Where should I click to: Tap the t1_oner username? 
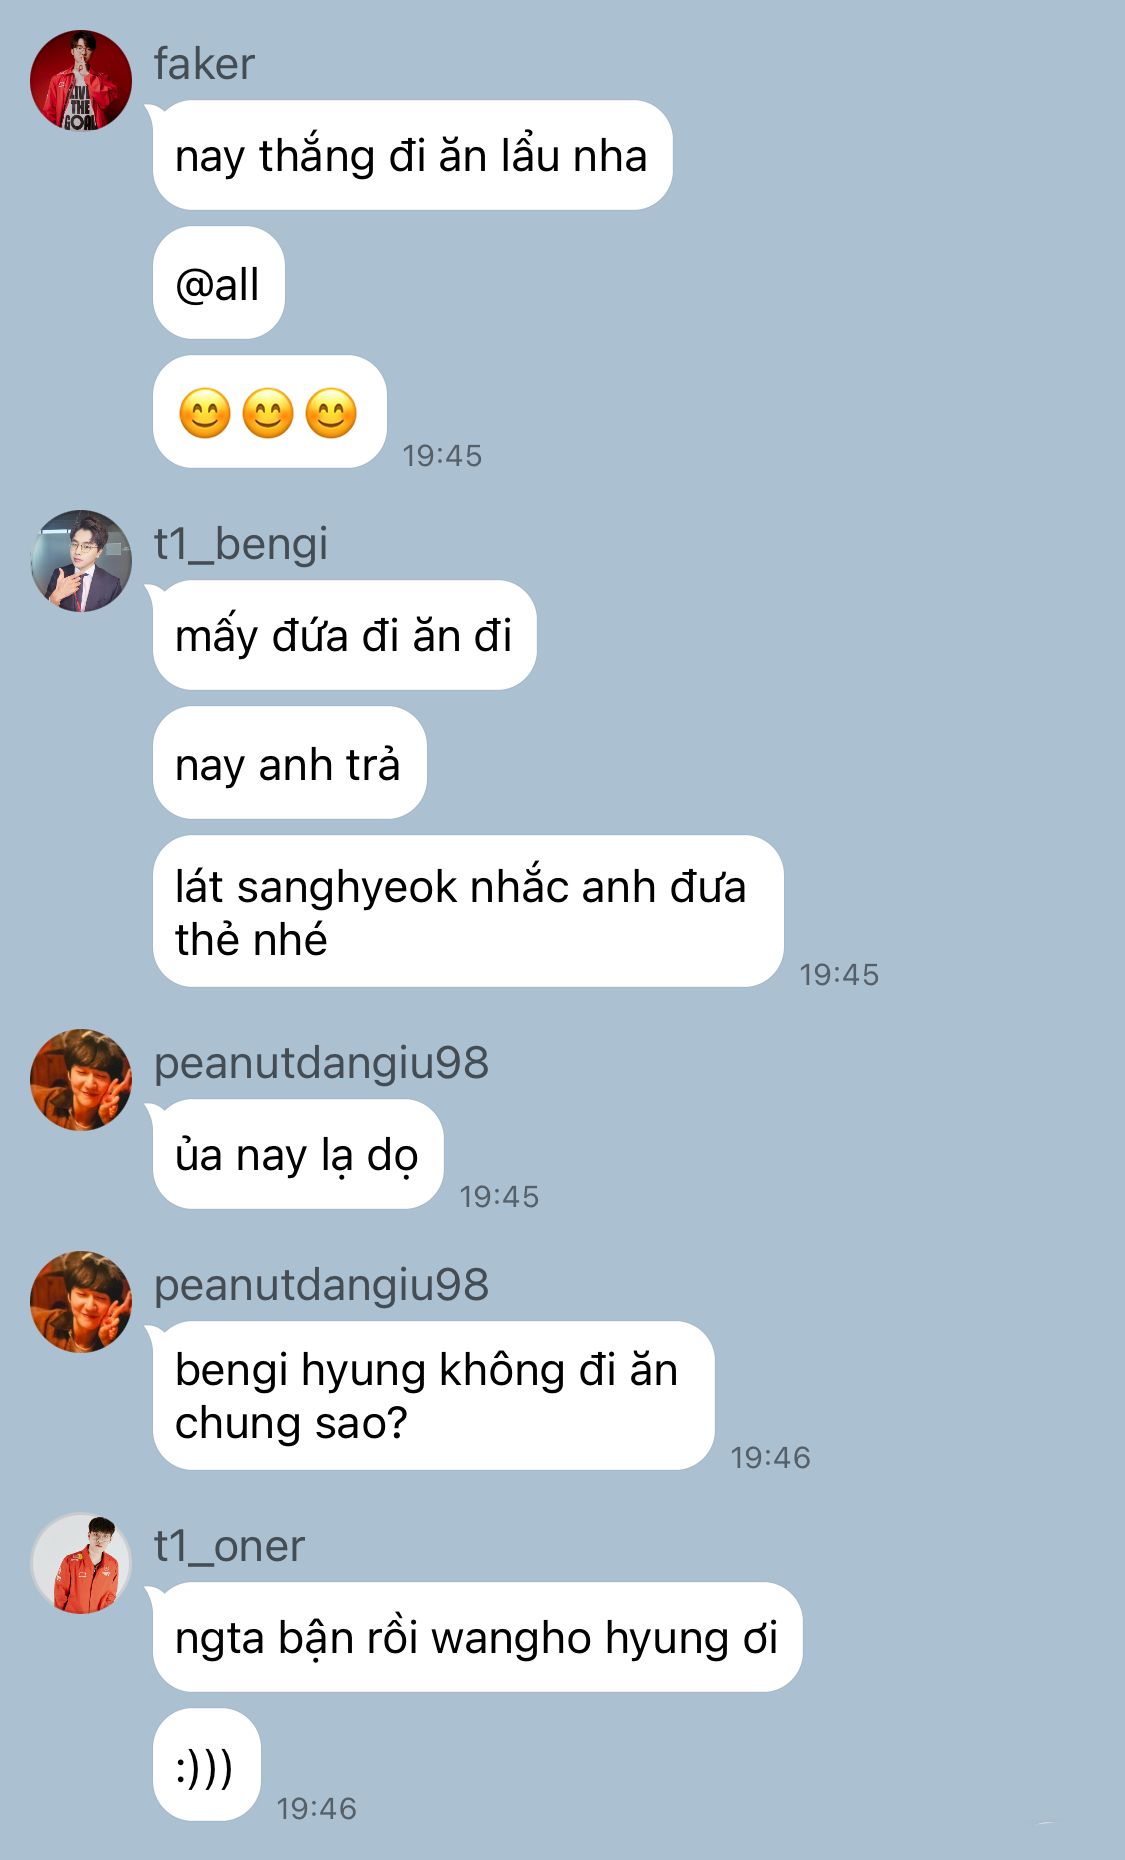(x=229, y=1546)
